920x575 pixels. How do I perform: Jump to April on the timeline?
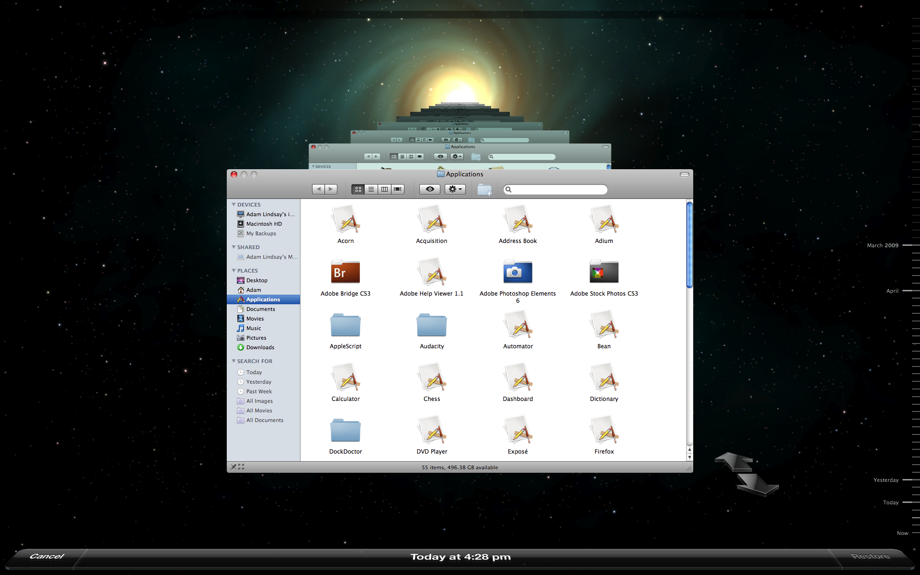892,291
